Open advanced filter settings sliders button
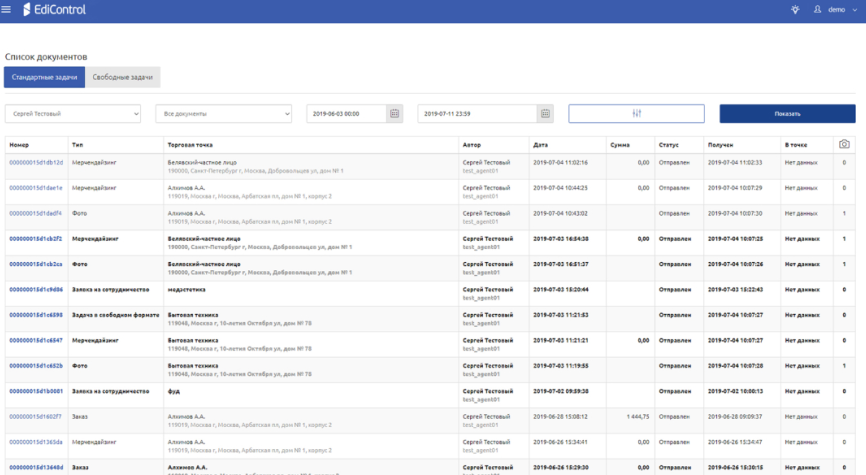Image resolution: width=866 pixels, height=475 pixels. click(636, 114)
